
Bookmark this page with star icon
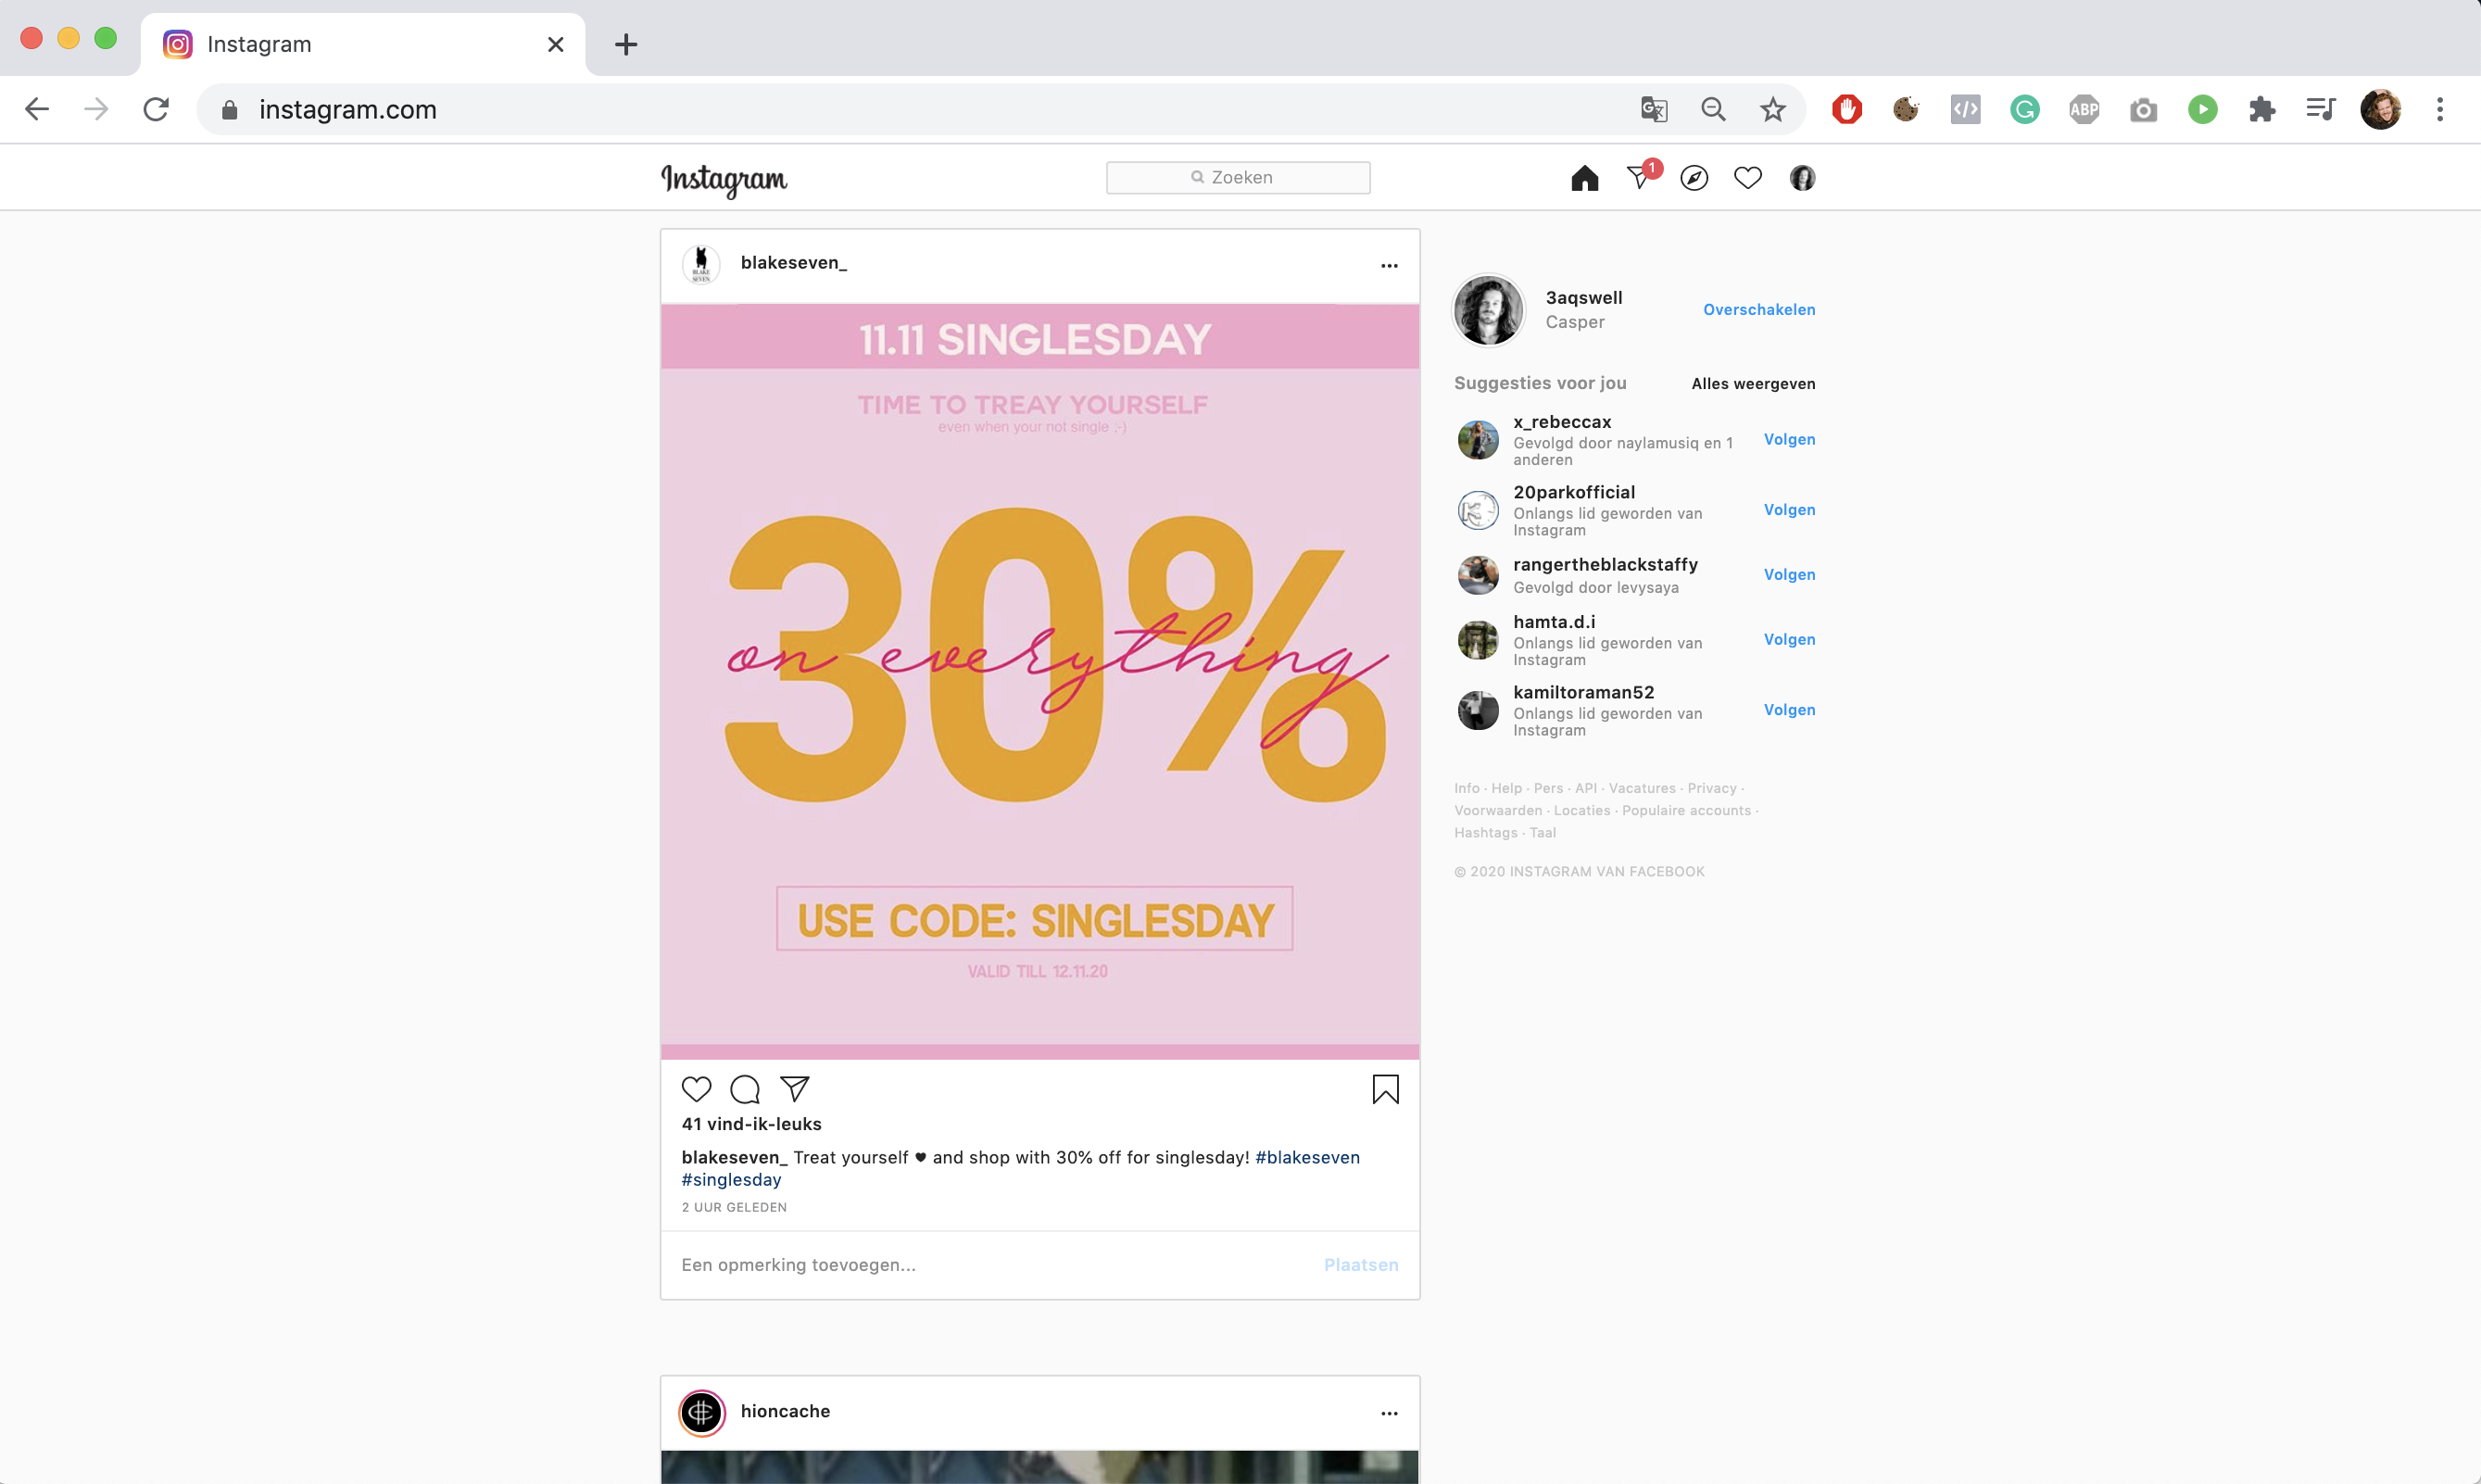tap(1772, 109)
